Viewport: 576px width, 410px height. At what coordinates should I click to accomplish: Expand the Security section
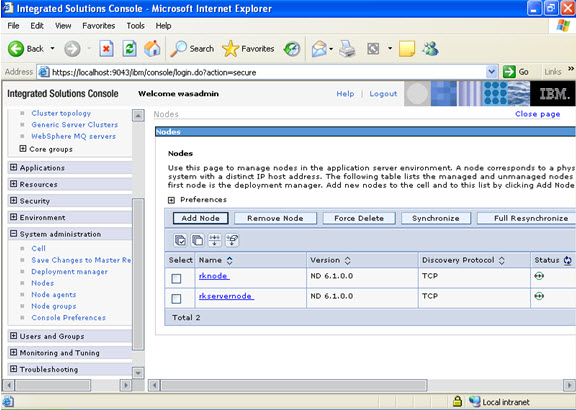click(14, 200)
